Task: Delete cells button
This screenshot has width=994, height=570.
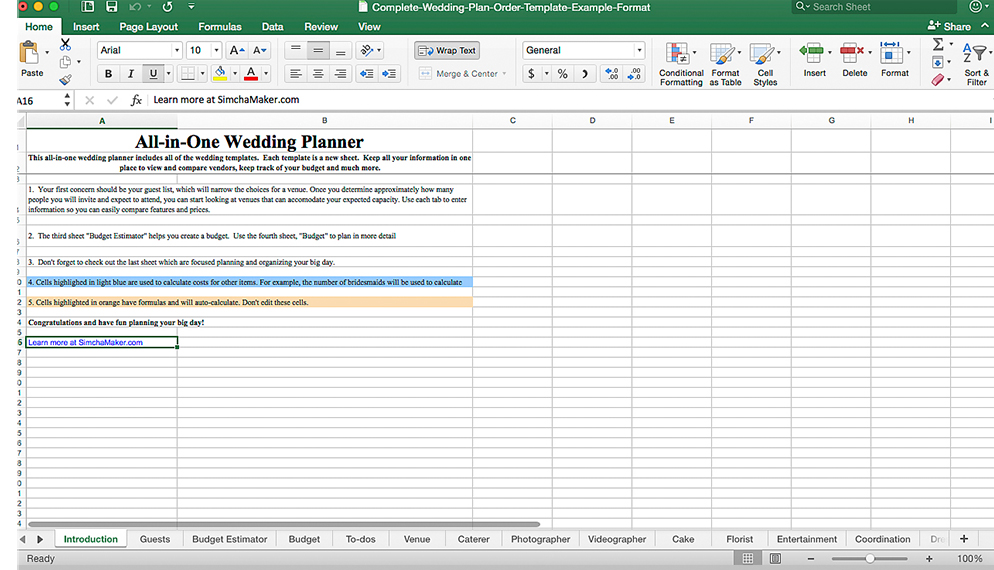Action: tap(855, 60)
